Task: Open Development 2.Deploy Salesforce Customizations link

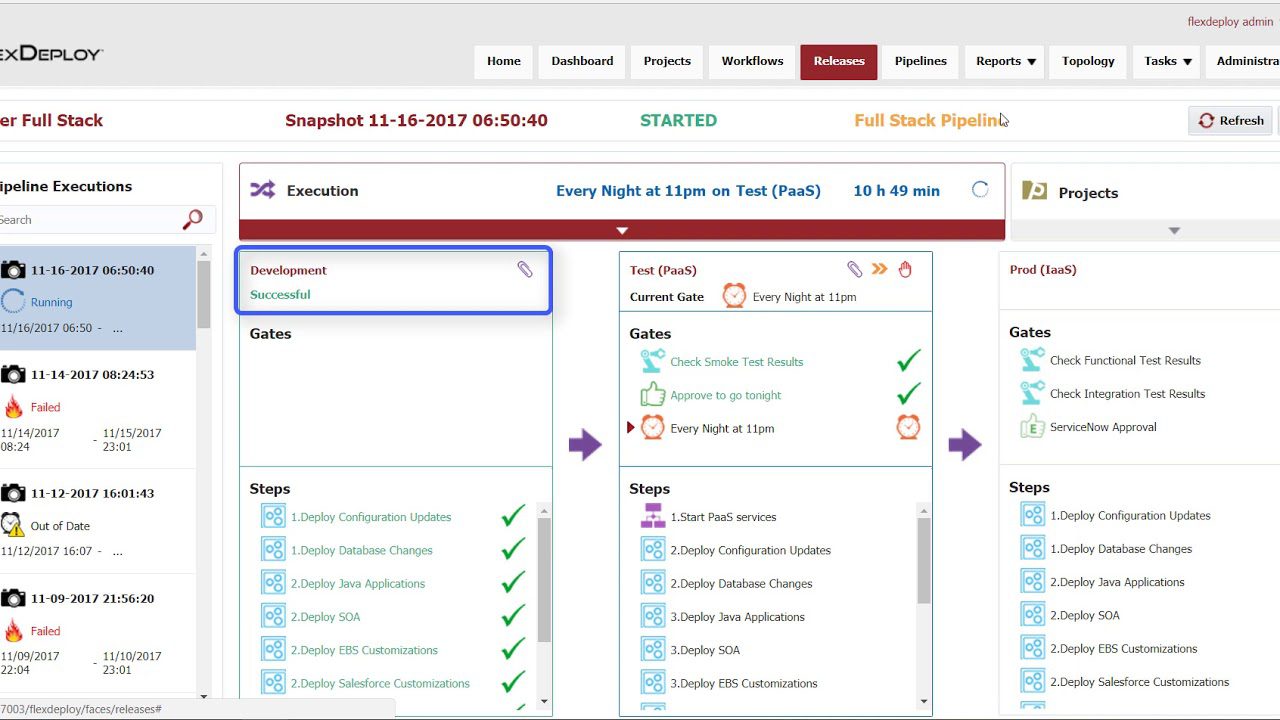Action: pos(380,683)
